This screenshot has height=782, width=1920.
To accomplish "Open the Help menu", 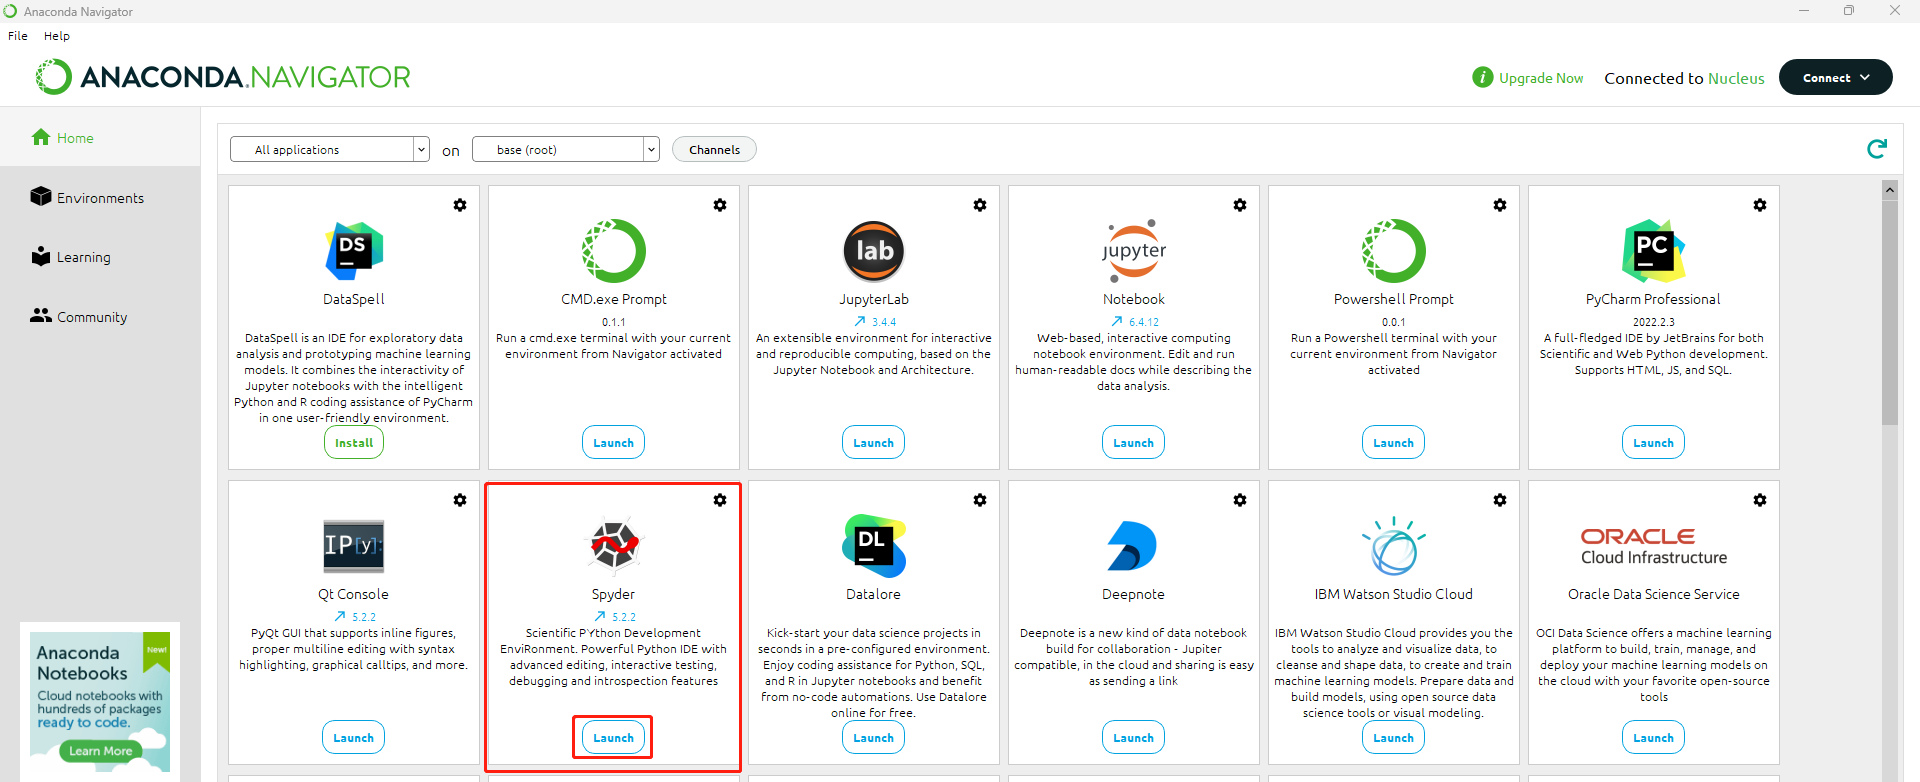I will [x=57, y=35].
